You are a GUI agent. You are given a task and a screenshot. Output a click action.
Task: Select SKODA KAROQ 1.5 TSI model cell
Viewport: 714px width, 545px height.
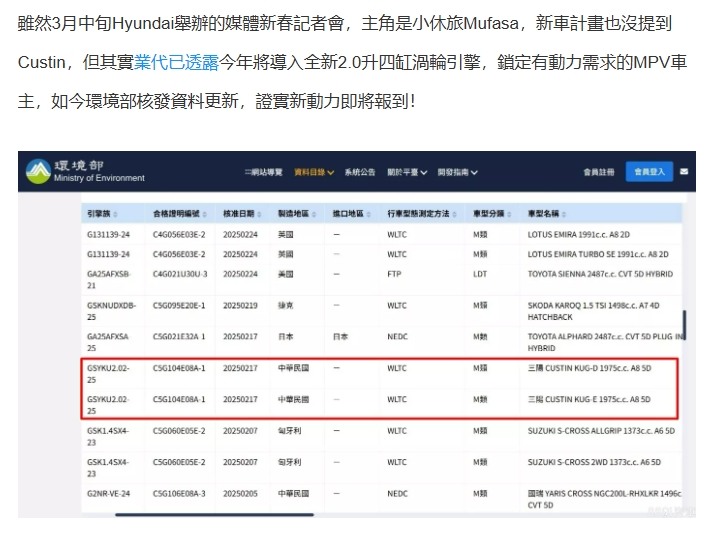[x=593, y=311]
